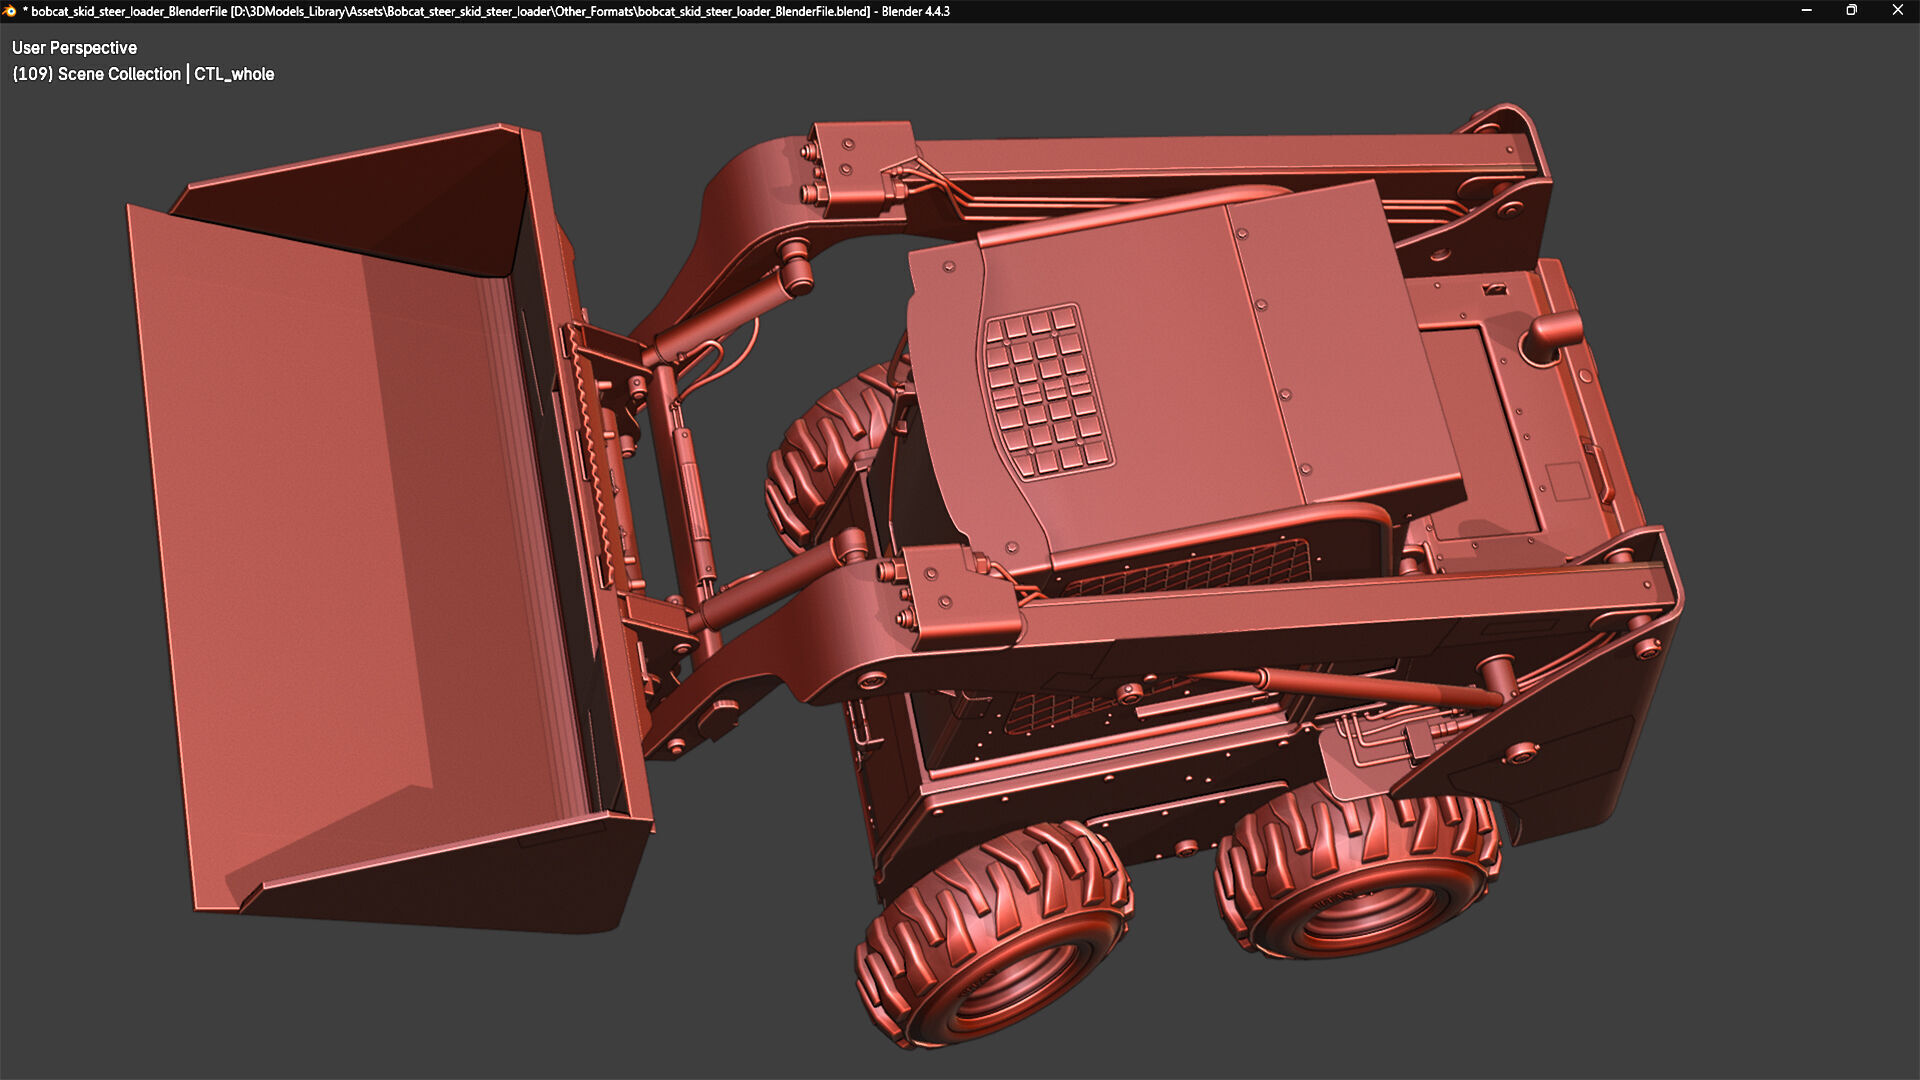
Task: Click the Scene Collection CTL_whole overlay text
Action: coord(143,74)
